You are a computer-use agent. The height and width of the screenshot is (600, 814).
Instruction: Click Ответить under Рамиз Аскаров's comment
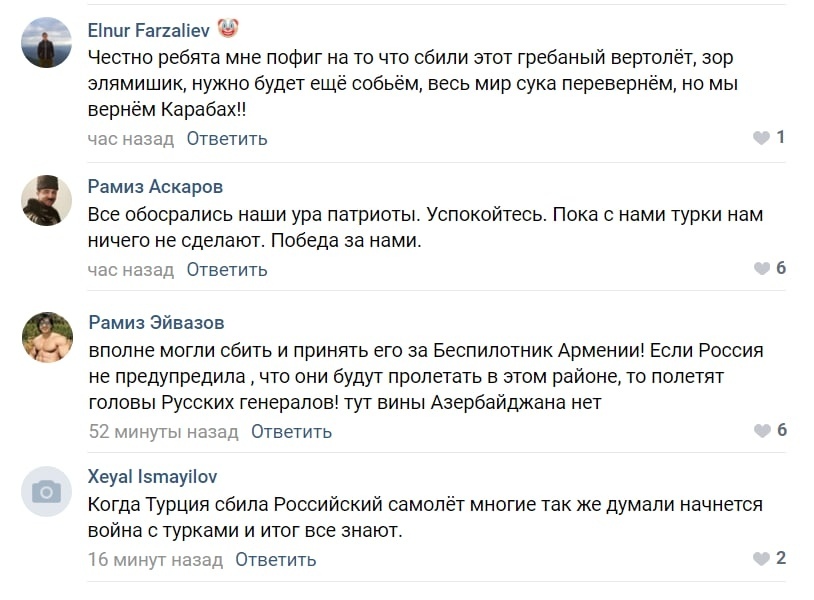[227, 269]
